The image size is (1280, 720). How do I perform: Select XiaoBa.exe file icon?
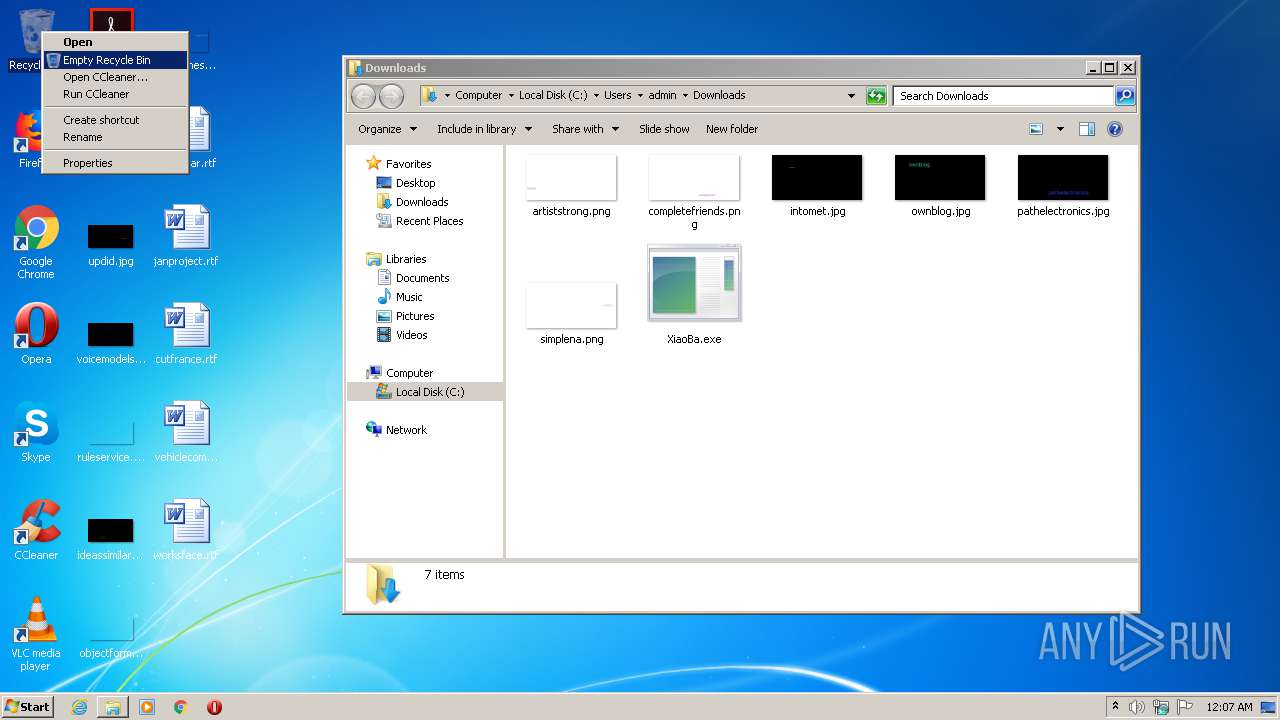click(x=694, y=283)
